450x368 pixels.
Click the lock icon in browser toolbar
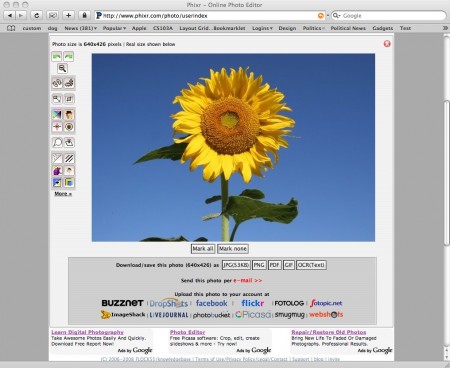(84, 15)
